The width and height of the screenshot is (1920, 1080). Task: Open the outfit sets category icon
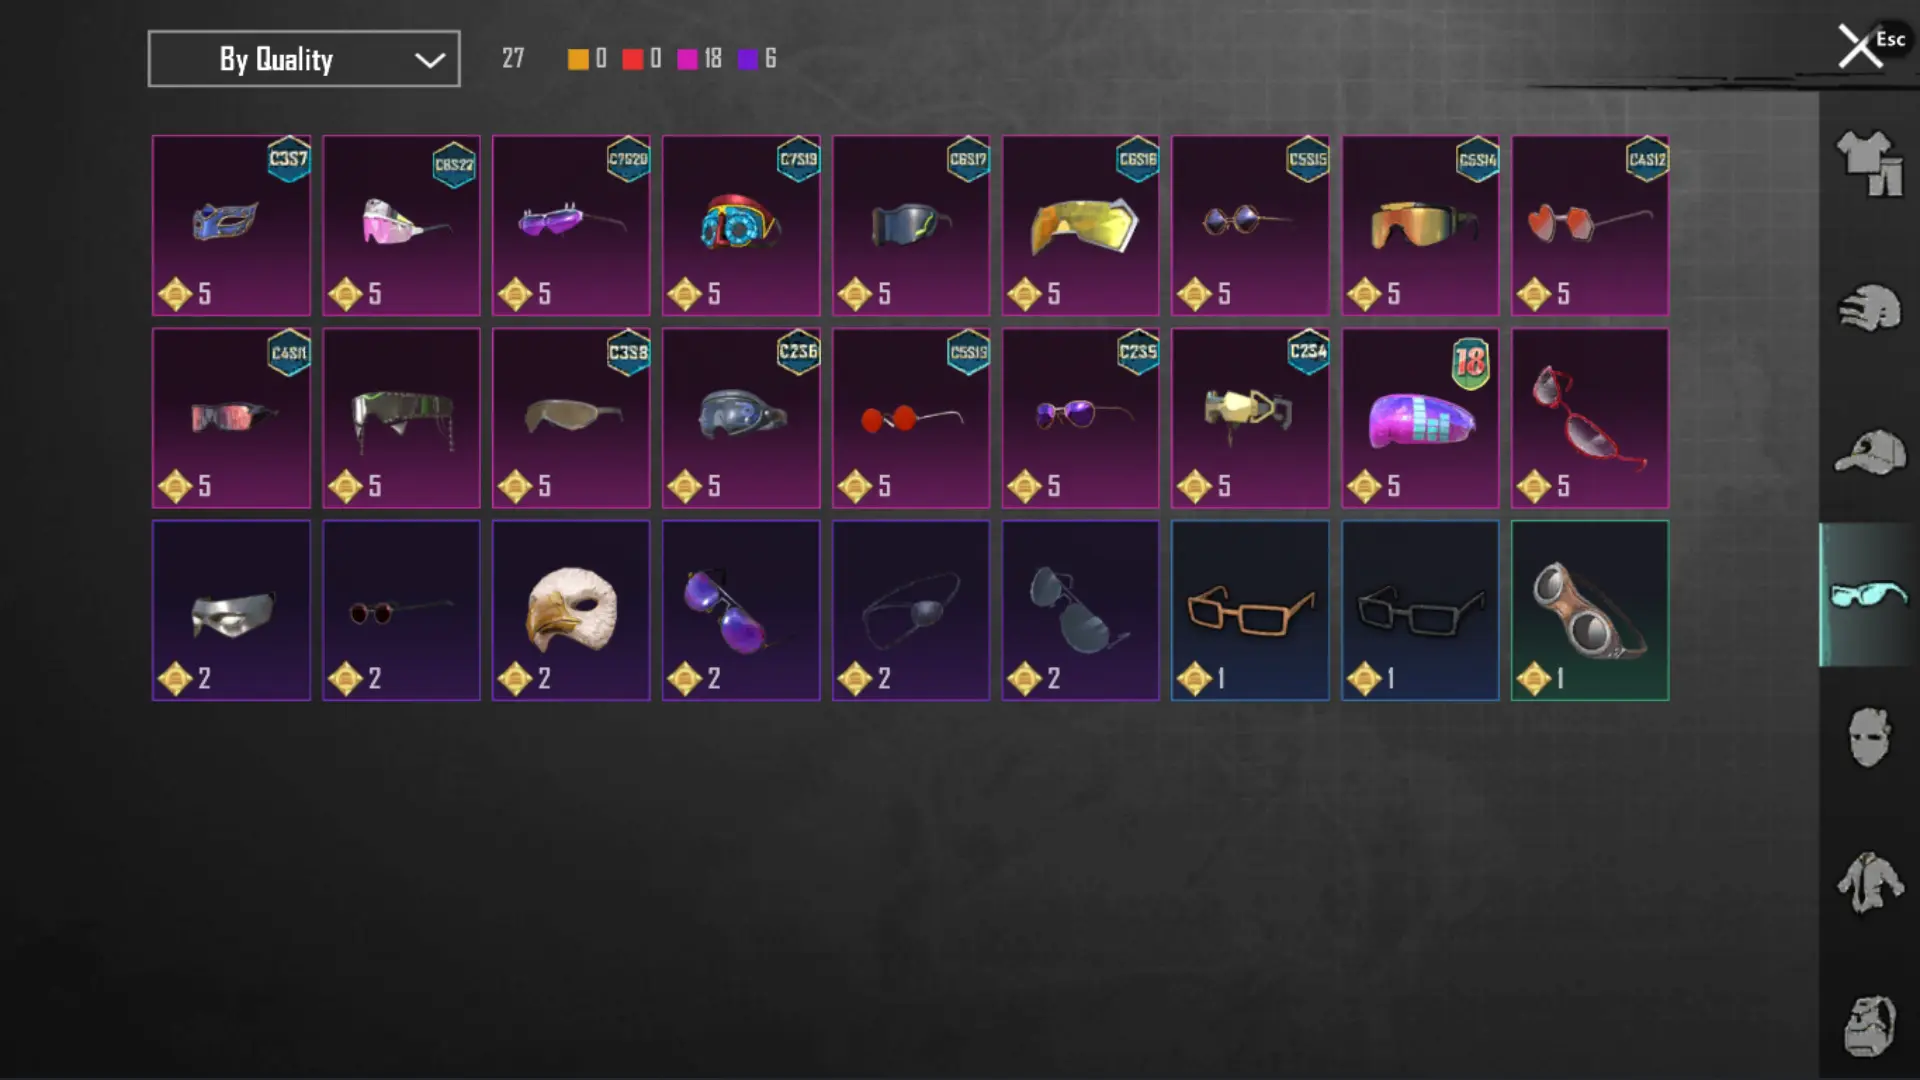point(1869,163)
